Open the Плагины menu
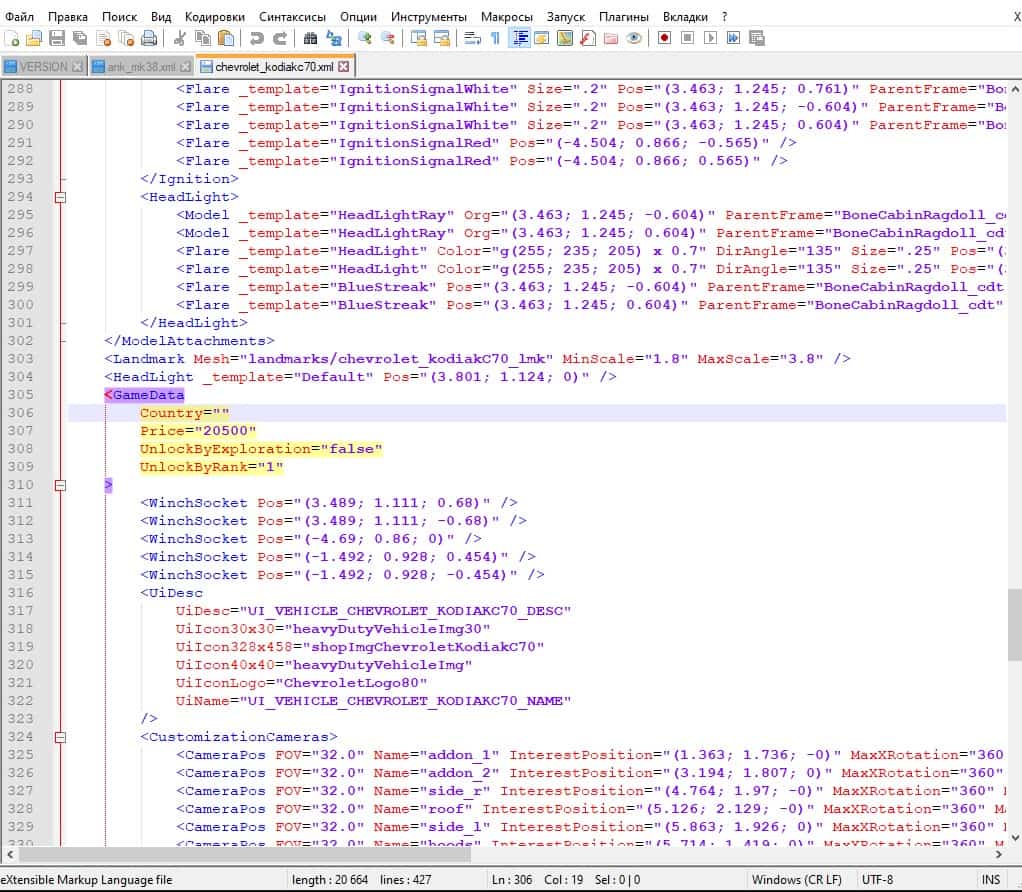Screen dimensions: 1022x892 click(623, 17)
